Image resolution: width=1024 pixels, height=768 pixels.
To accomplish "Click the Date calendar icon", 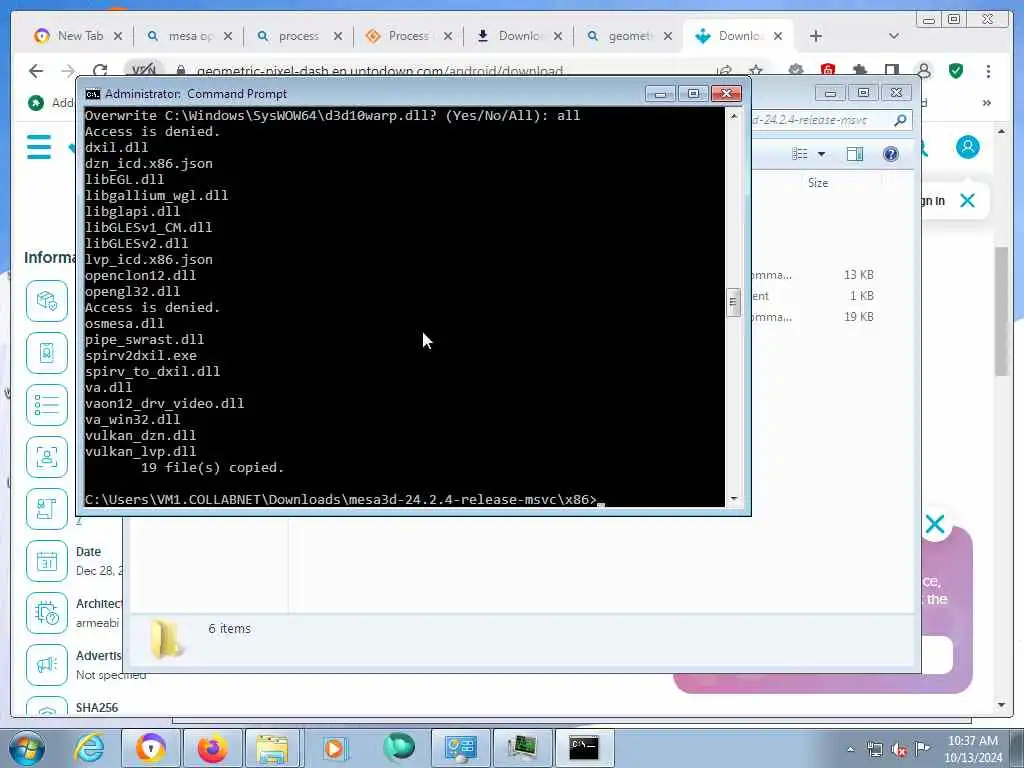I will pyautogui.click(x=47, y=561).
